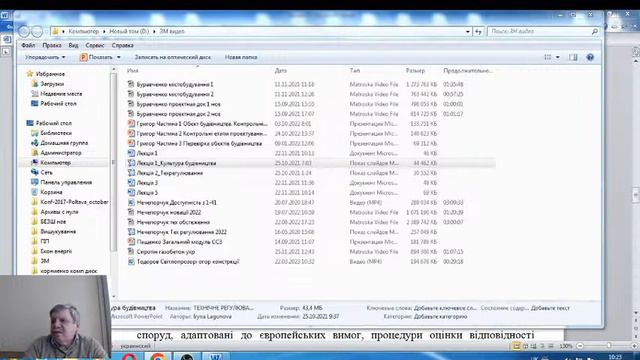Sort files by the Дата column header
The width and height of the screenshot is (640, 360).
click(280, 71)
